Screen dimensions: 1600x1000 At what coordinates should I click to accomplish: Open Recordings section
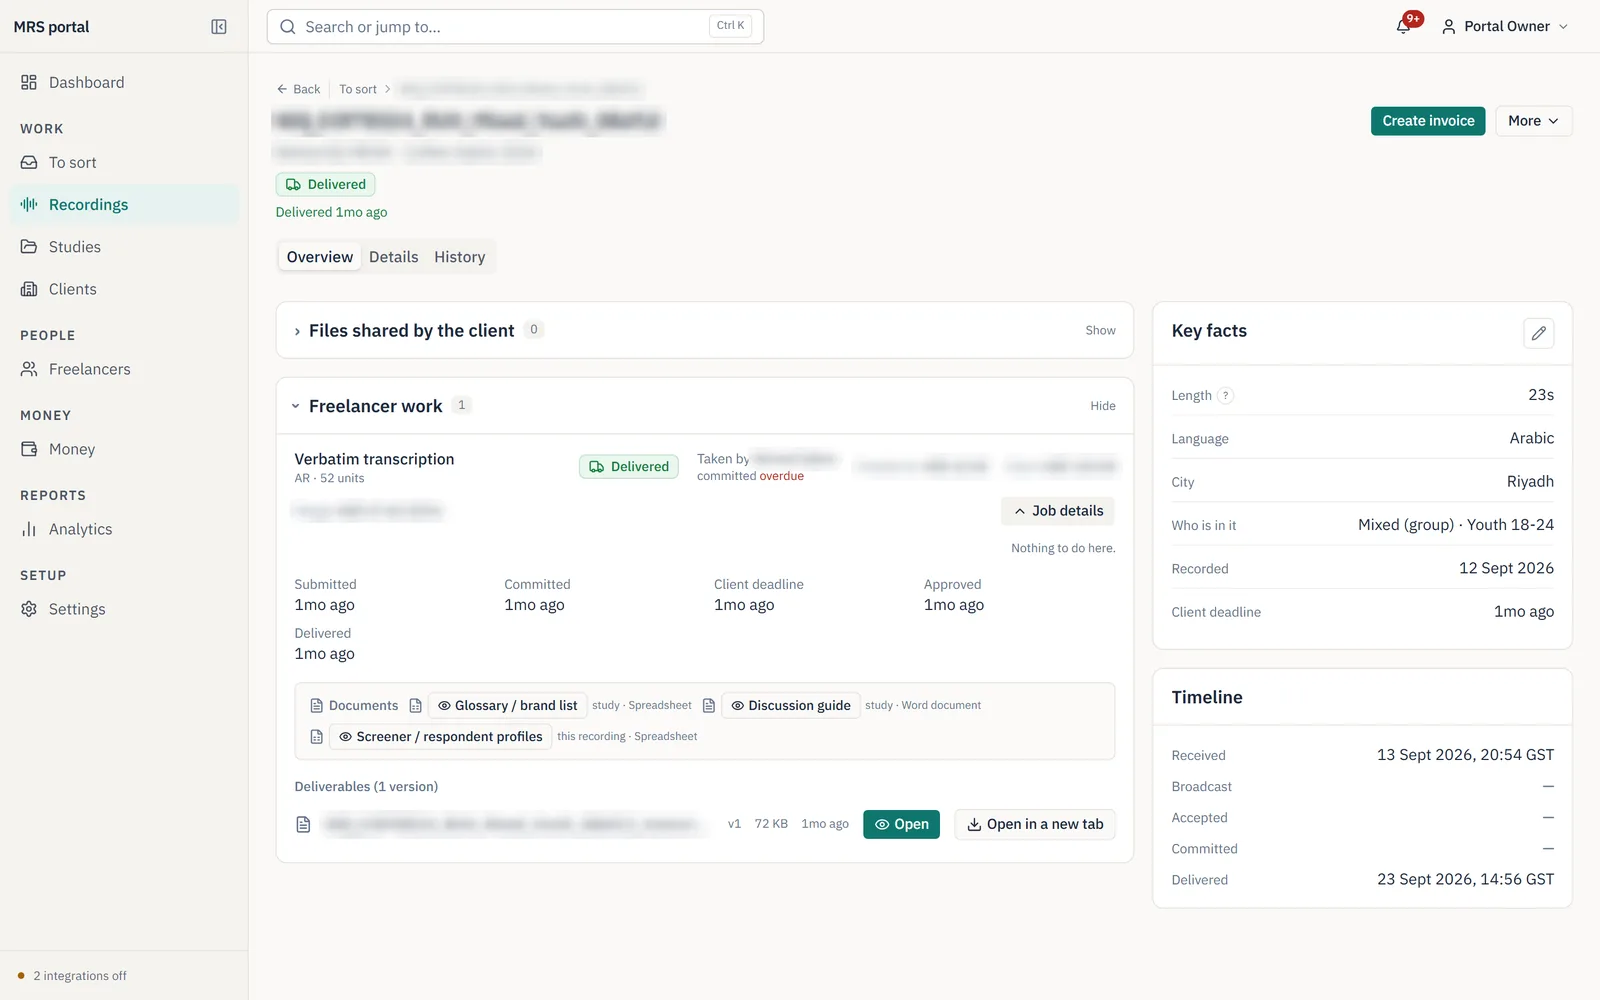point(124,205)
